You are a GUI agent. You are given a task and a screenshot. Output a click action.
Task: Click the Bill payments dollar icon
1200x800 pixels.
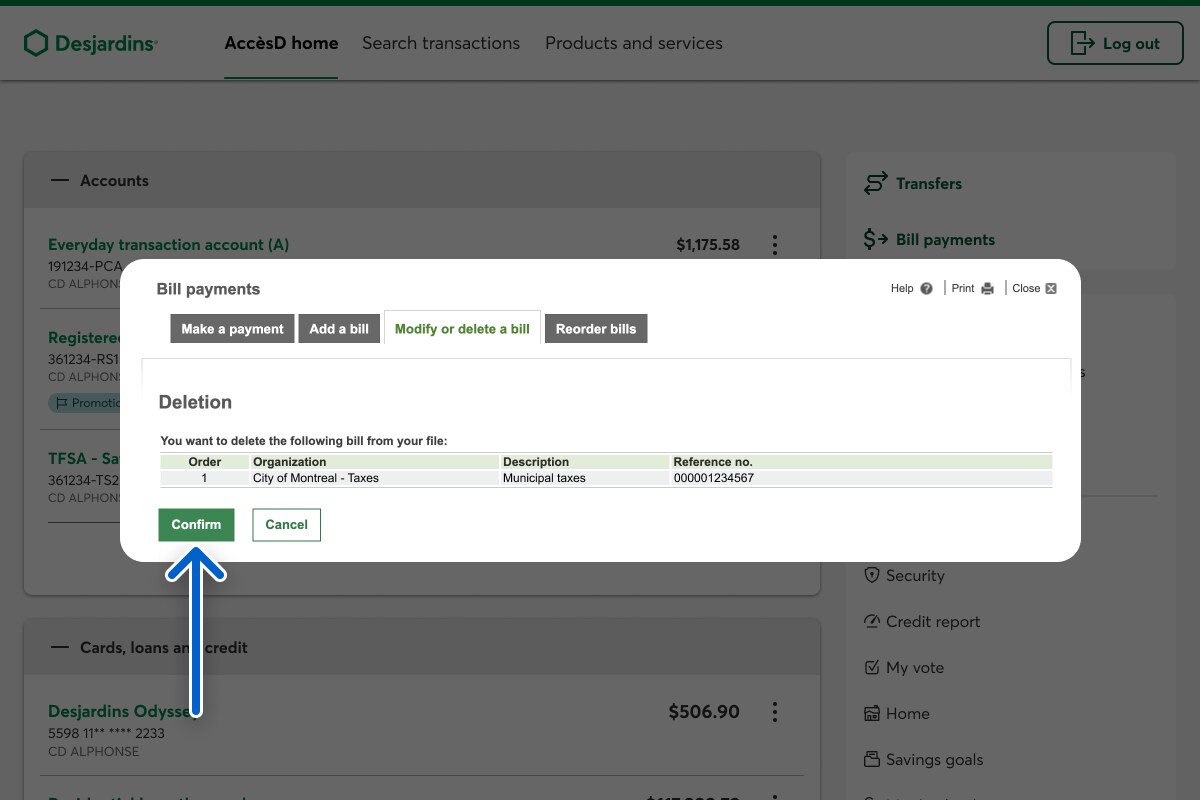876,240
